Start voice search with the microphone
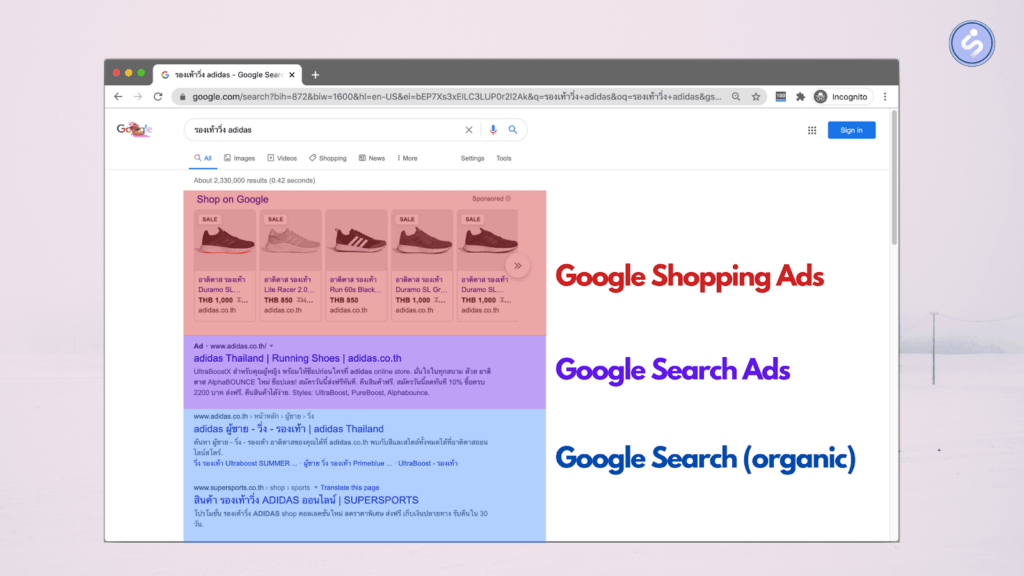 tap(493, 130)
